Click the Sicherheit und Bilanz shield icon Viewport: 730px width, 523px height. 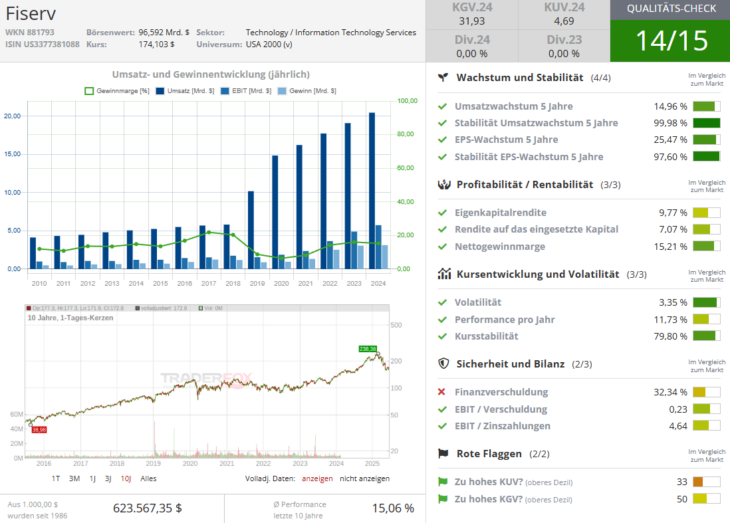click(444, 364)
